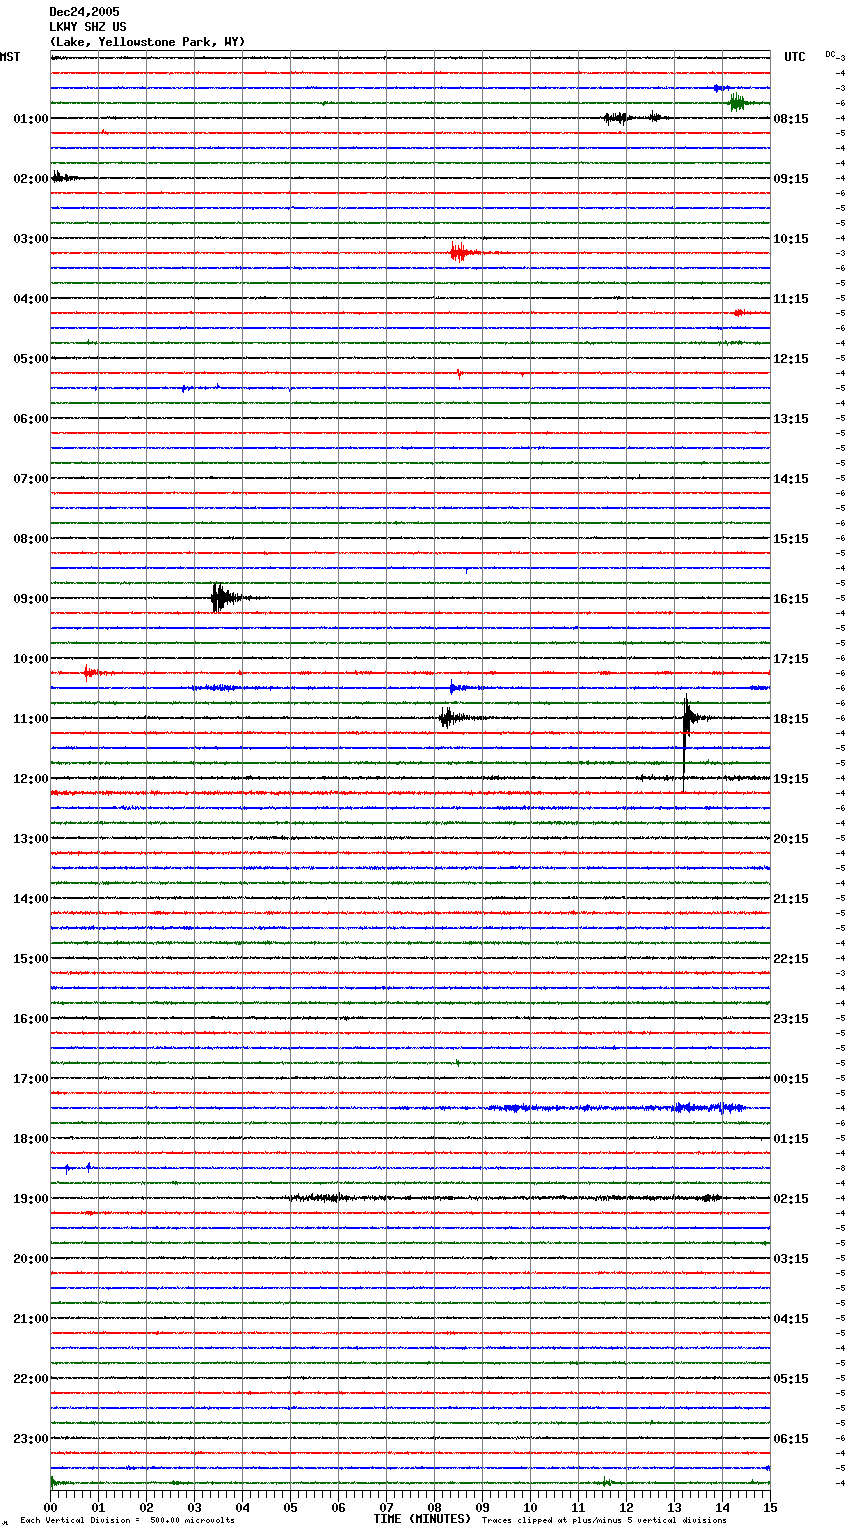Select the 10:00 MST time label
Screen dimensions: 850x1534
31,659
